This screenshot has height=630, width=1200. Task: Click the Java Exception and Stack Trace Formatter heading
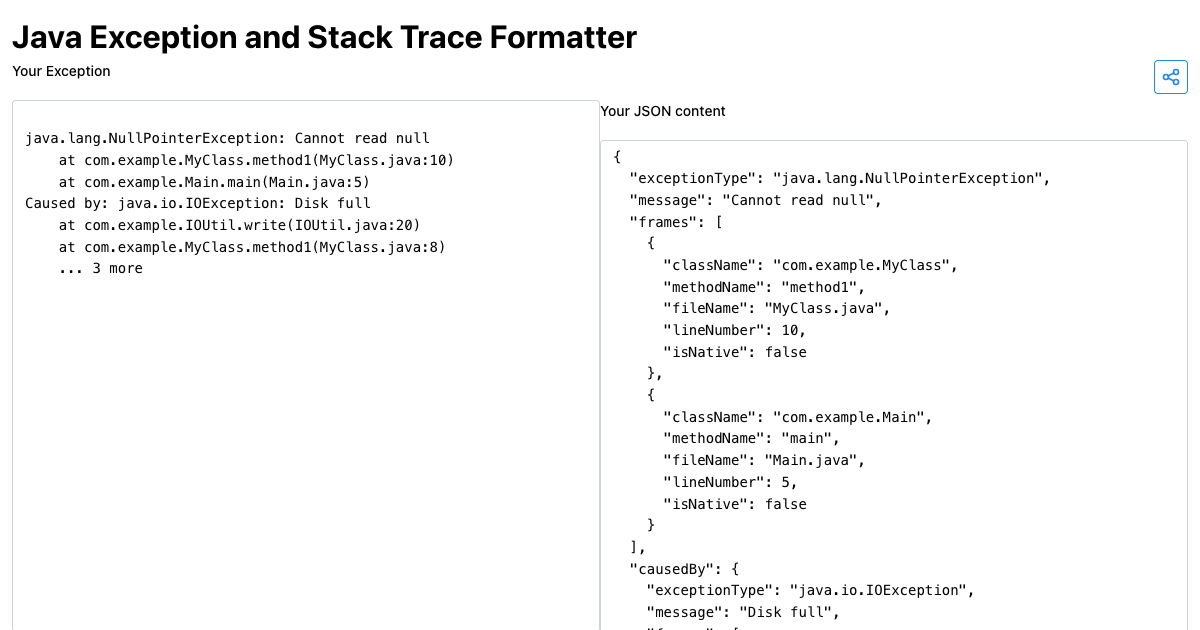pos(324,37)
